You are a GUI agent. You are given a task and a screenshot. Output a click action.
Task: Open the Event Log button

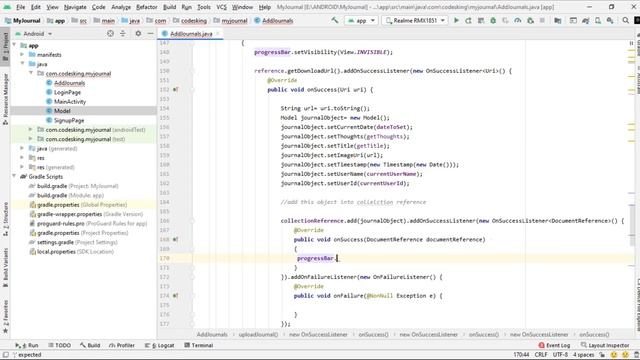(554, 345)
